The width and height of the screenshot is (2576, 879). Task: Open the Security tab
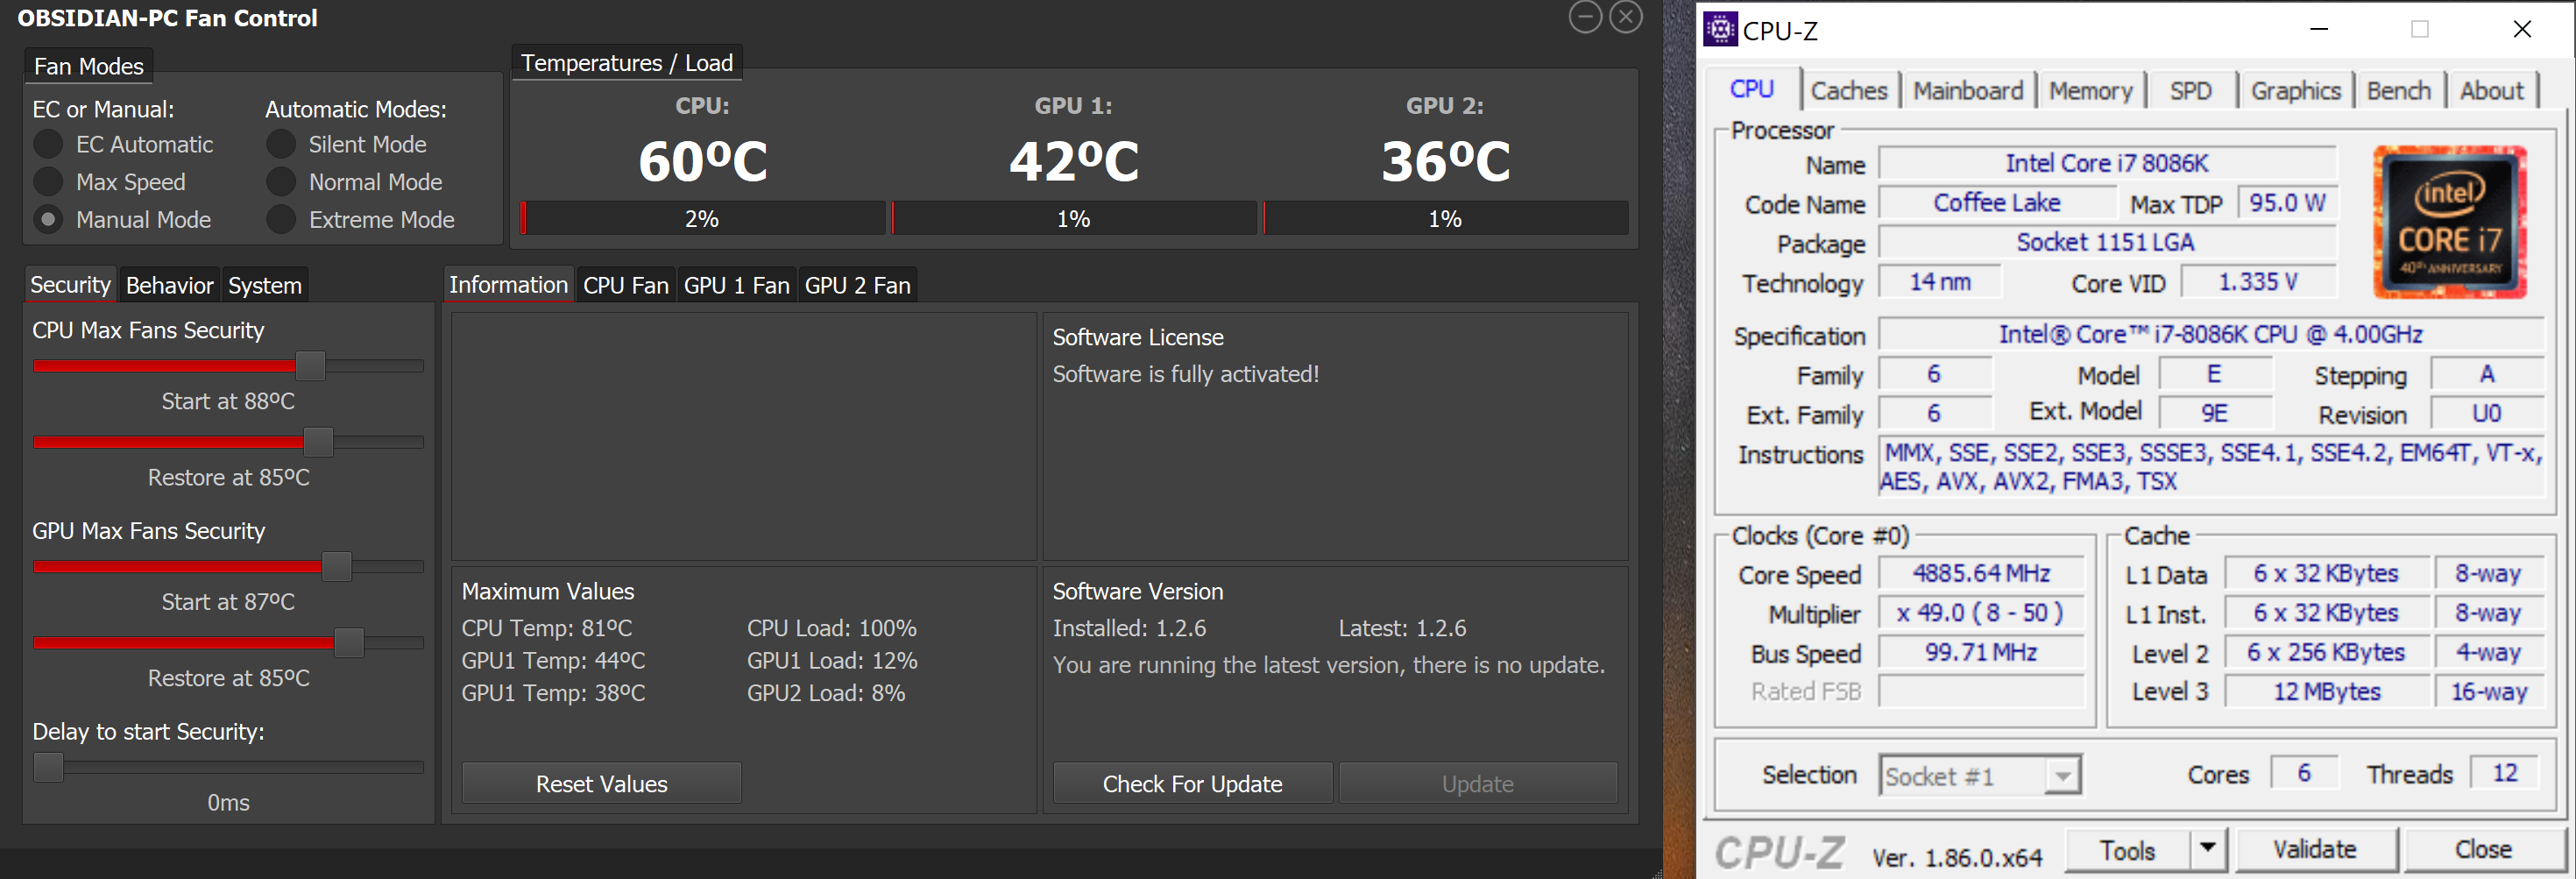70,285
